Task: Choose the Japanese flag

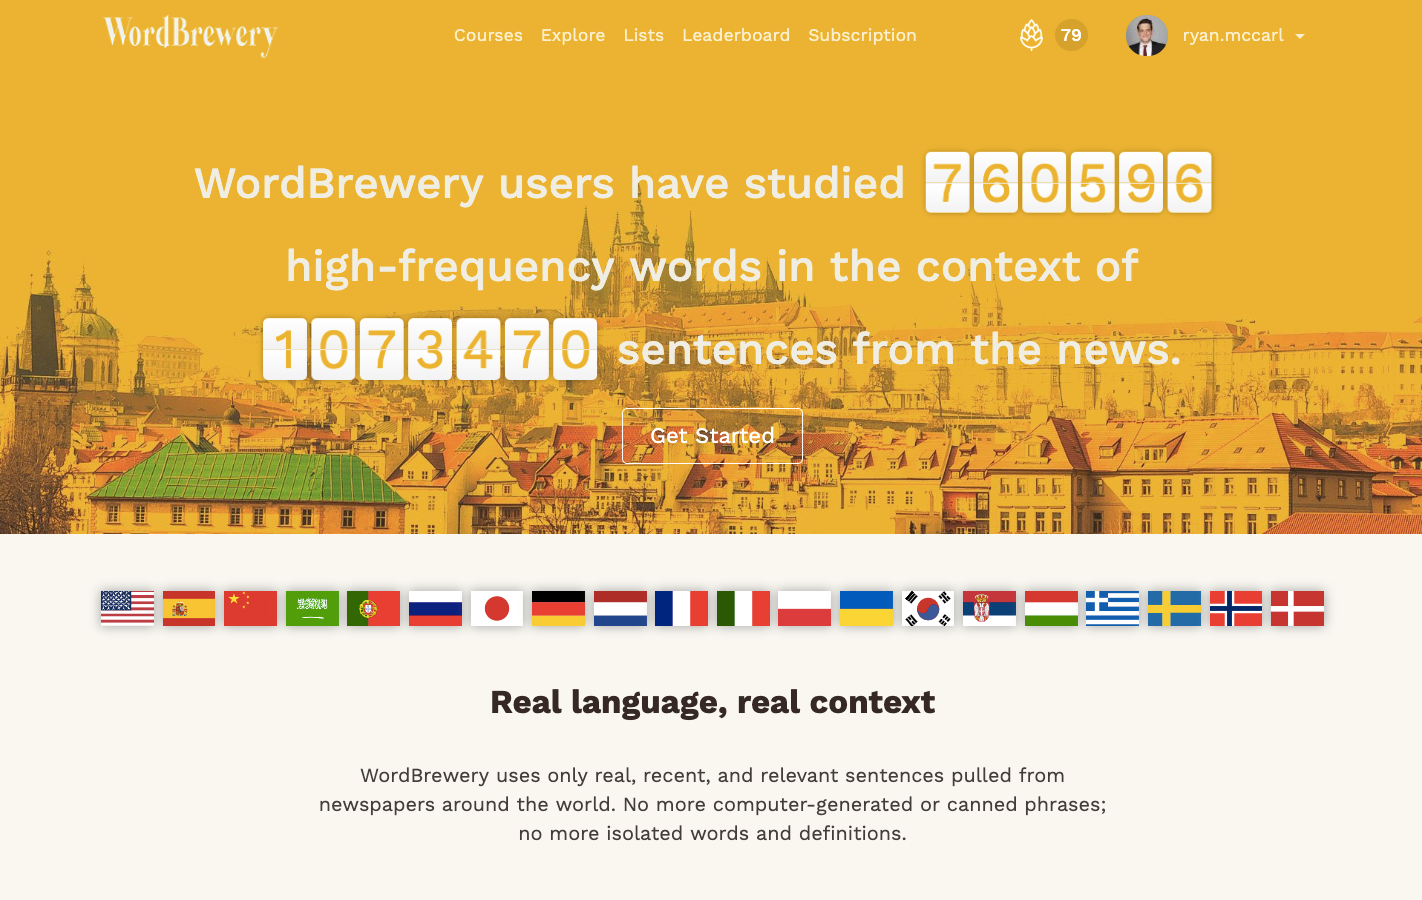Action: [x=497, y=608]
